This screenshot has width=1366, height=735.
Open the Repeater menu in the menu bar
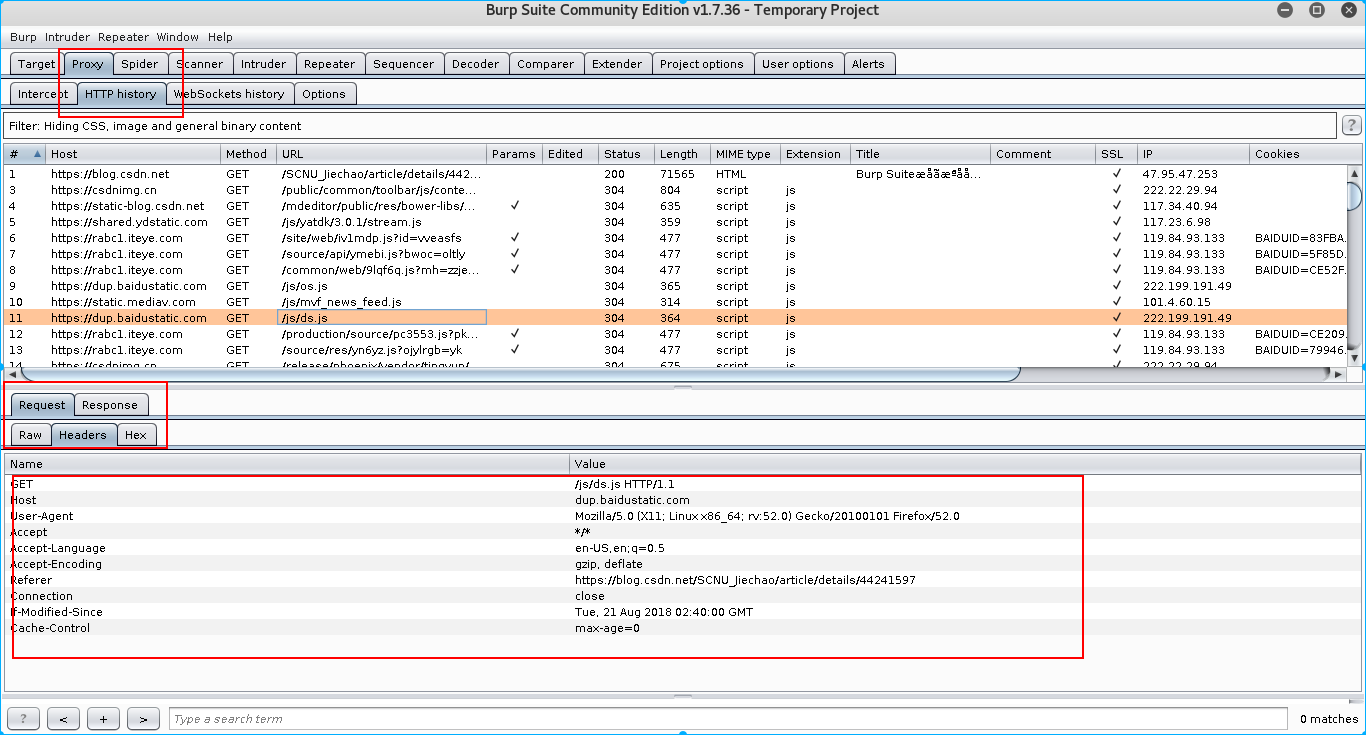[x=124, y=37]
